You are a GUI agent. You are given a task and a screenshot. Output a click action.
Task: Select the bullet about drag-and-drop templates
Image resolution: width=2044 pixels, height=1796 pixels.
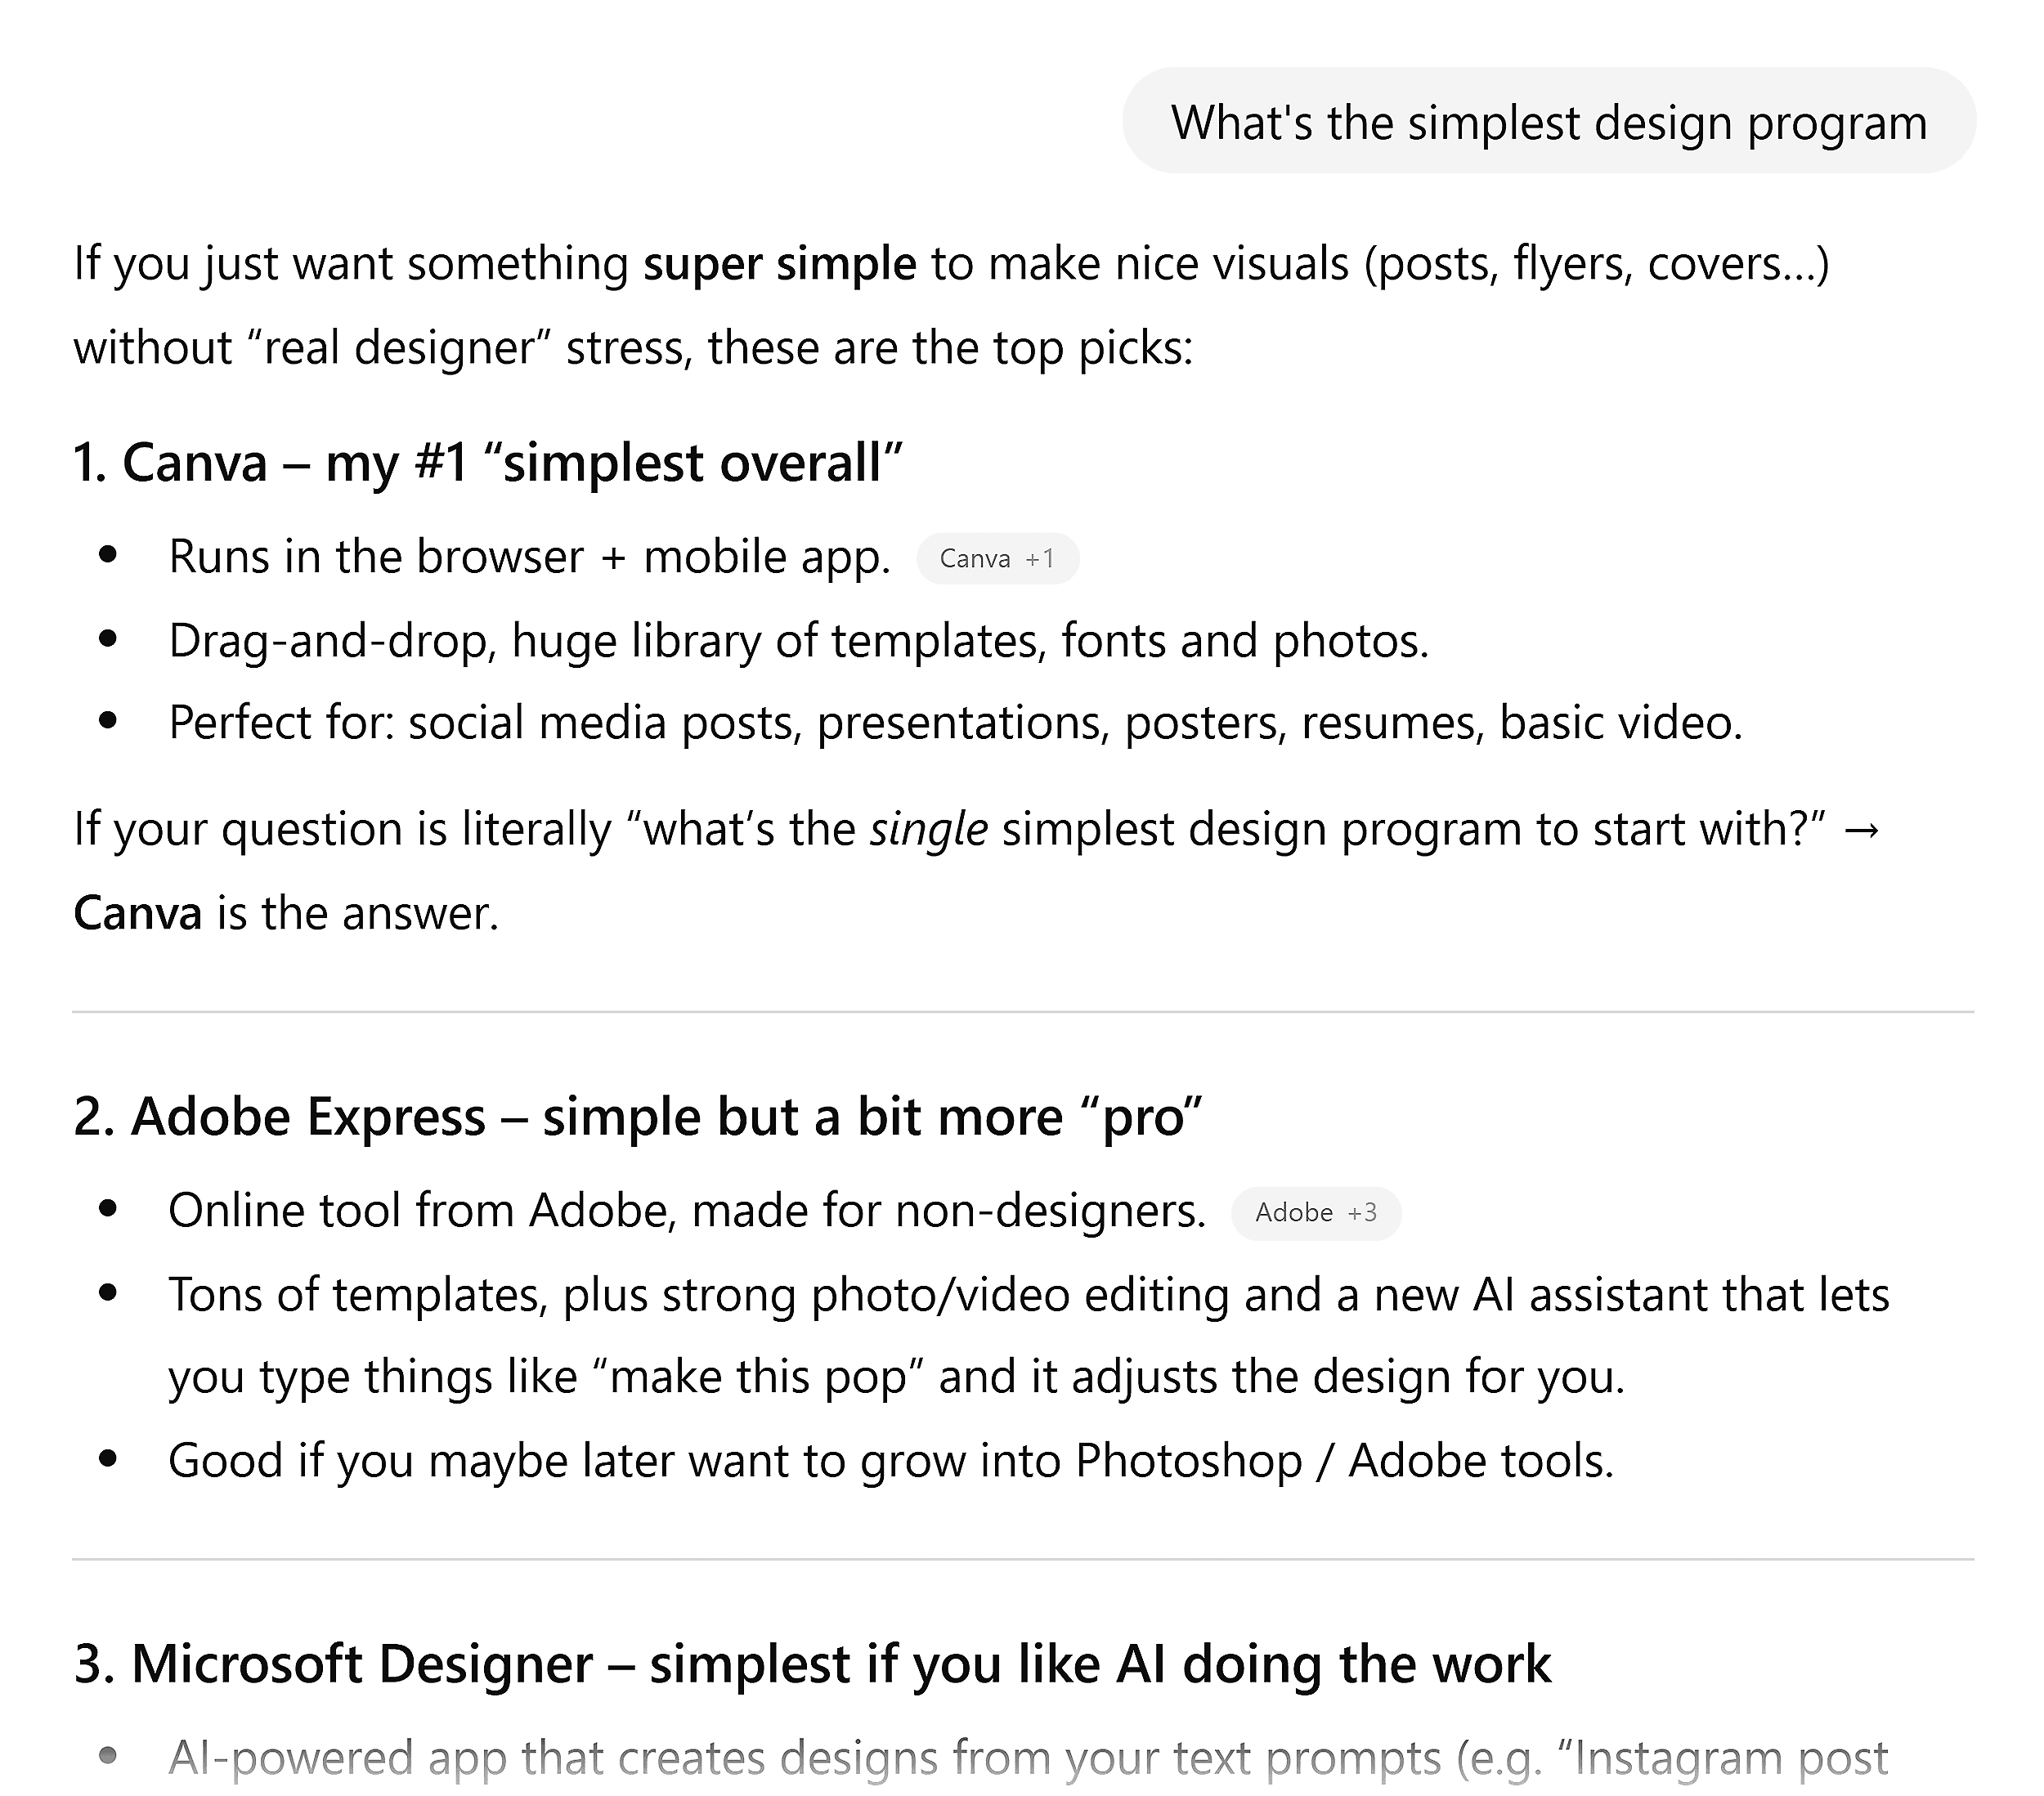[x=800, y=640]
